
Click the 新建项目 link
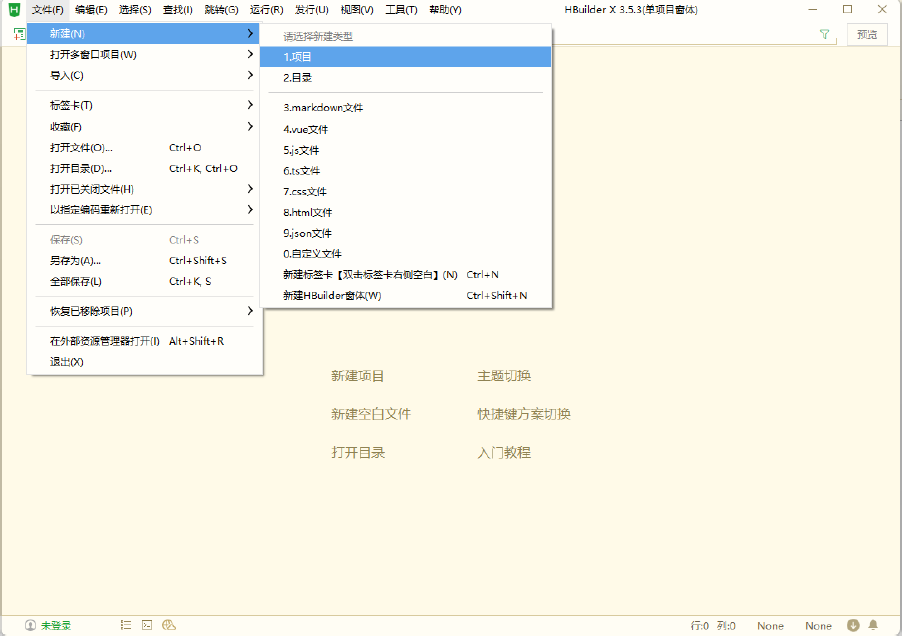[x=357, y=376]
